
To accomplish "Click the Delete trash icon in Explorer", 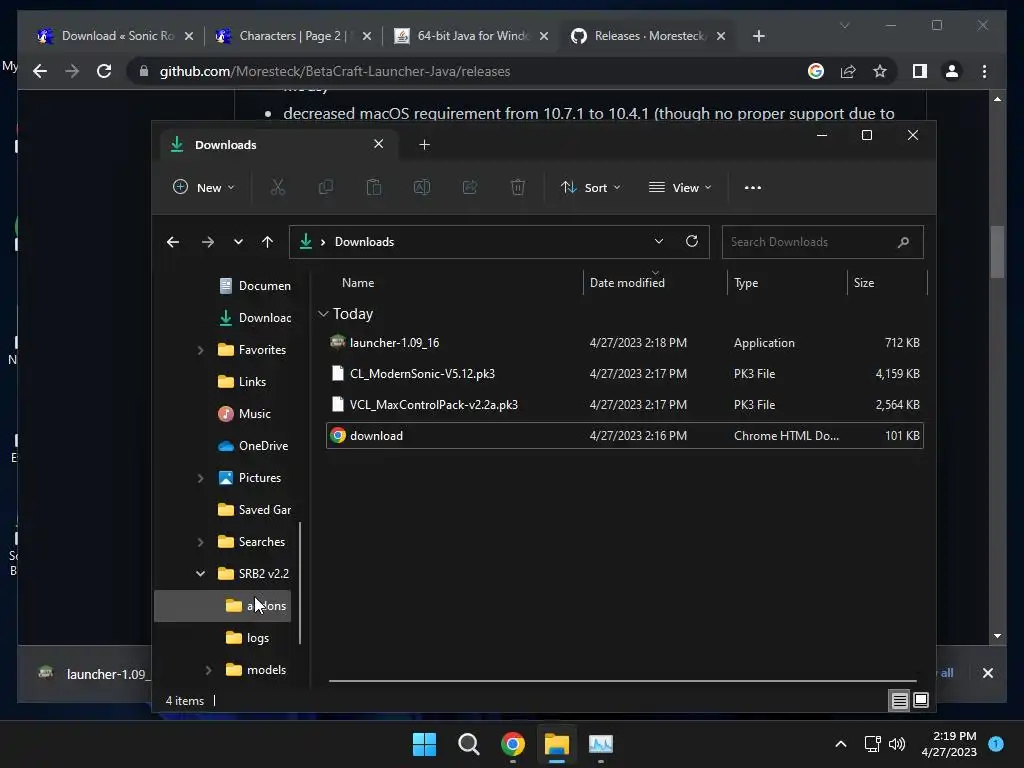I will pyautogui.click(x=518, y=187).
